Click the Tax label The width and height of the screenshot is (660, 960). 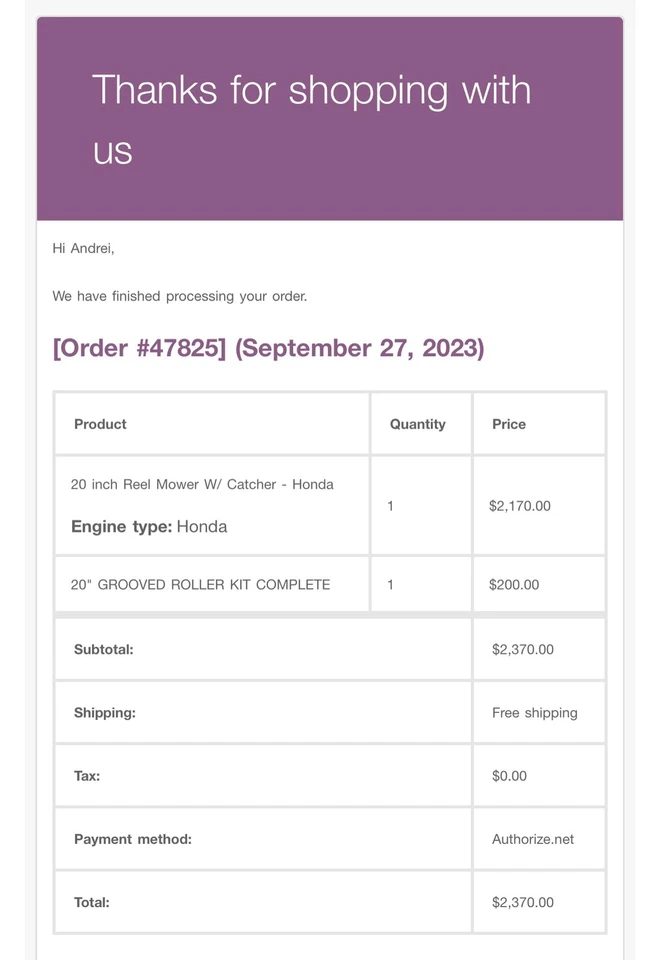coord(87,776)
